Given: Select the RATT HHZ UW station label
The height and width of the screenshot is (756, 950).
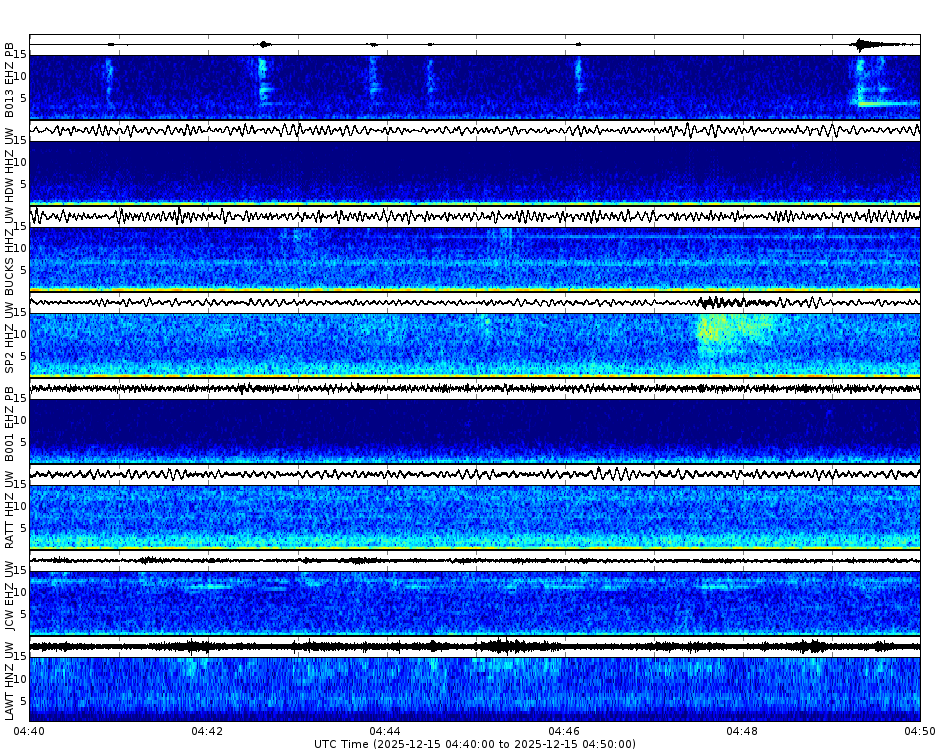Looking at the screenshot, I should [10, 510].
